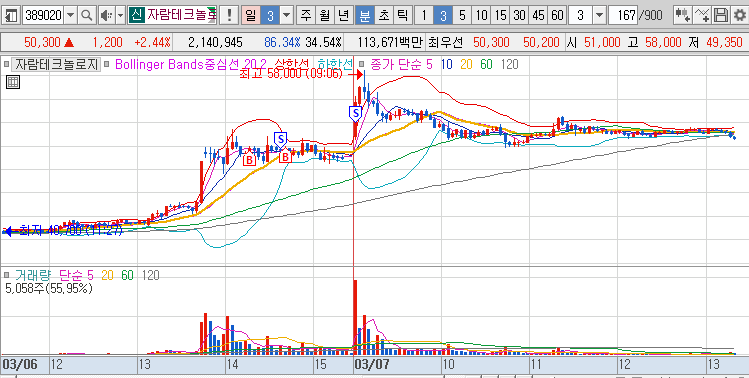Expand the stock code 389020 dropdown arrow
The image size is (749, 378).
pyautogui.click(x=71, y=16)
